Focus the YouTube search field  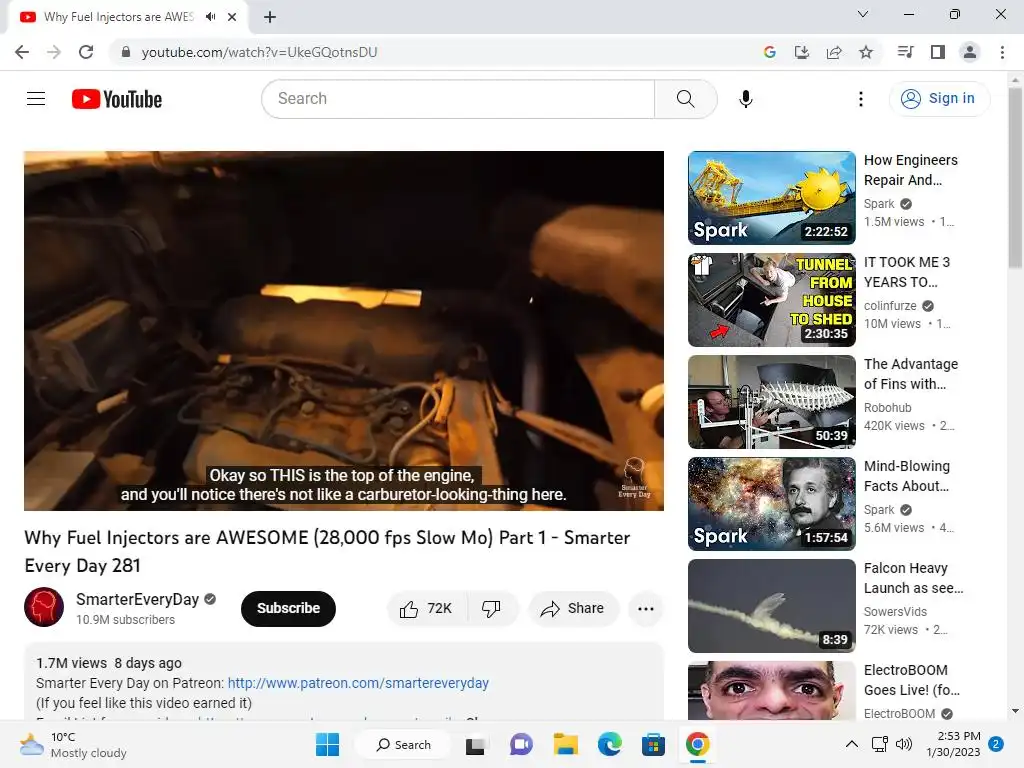tap(458, 99)
